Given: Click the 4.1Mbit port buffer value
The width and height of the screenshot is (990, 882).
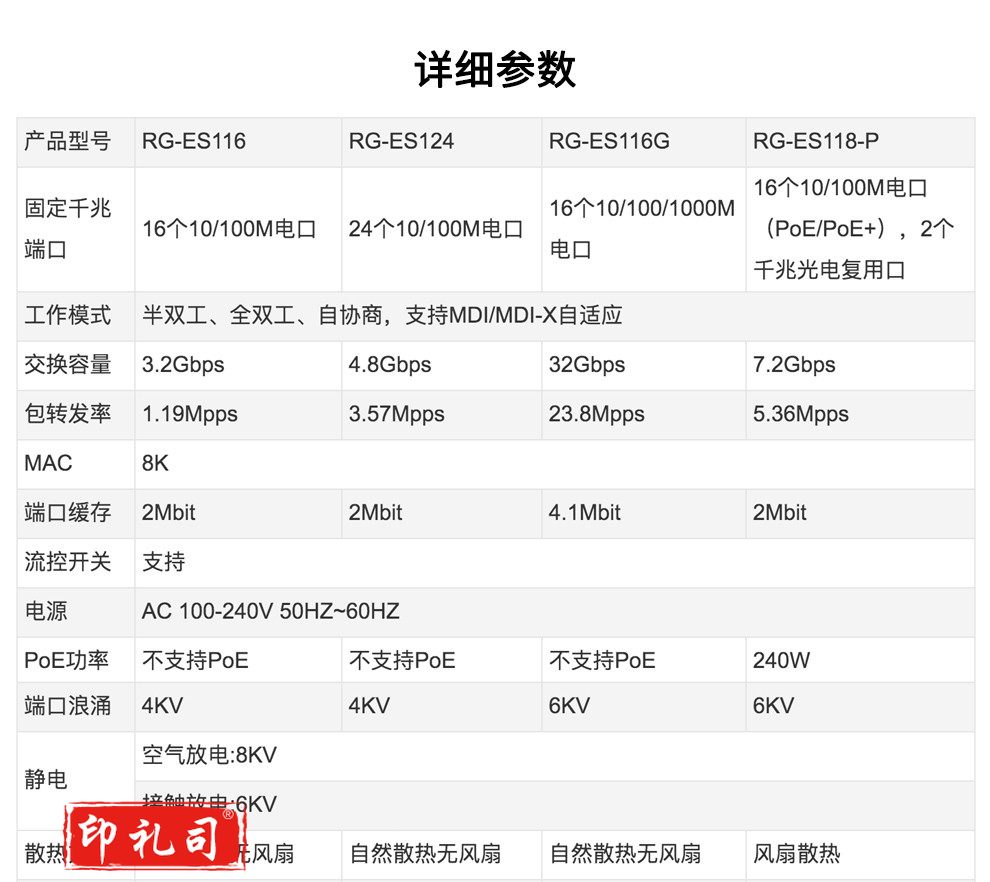Looking at the screenshot, I should tap(585, 513).
